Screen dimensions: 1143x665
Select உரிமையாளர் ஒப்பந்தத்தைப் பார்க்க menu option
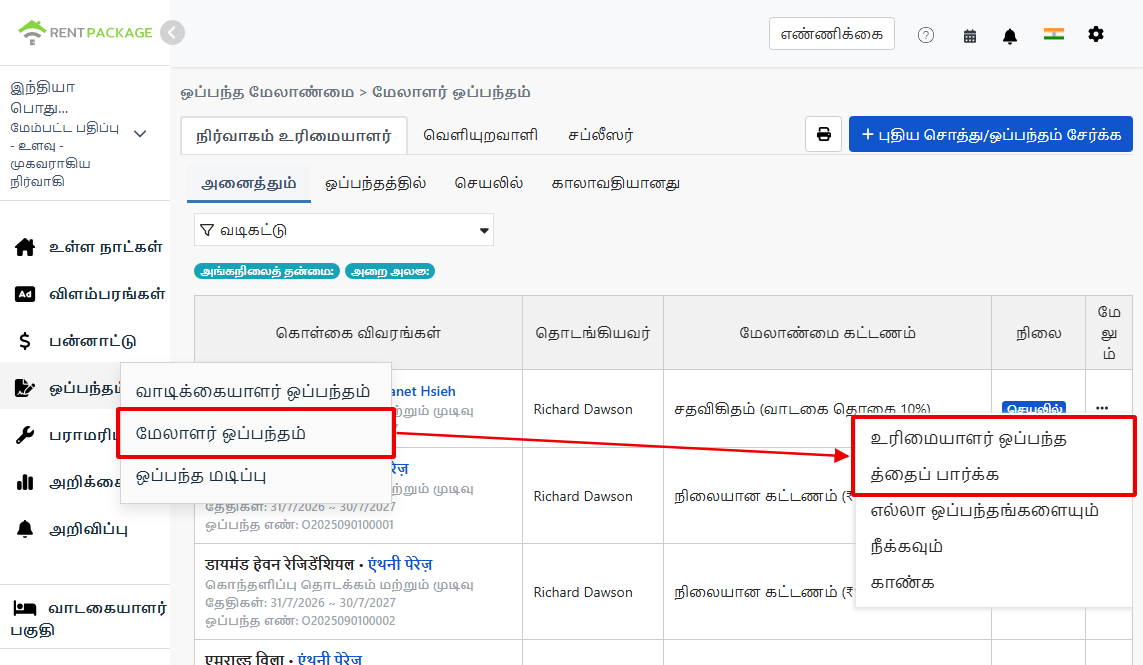pos(994,456)
